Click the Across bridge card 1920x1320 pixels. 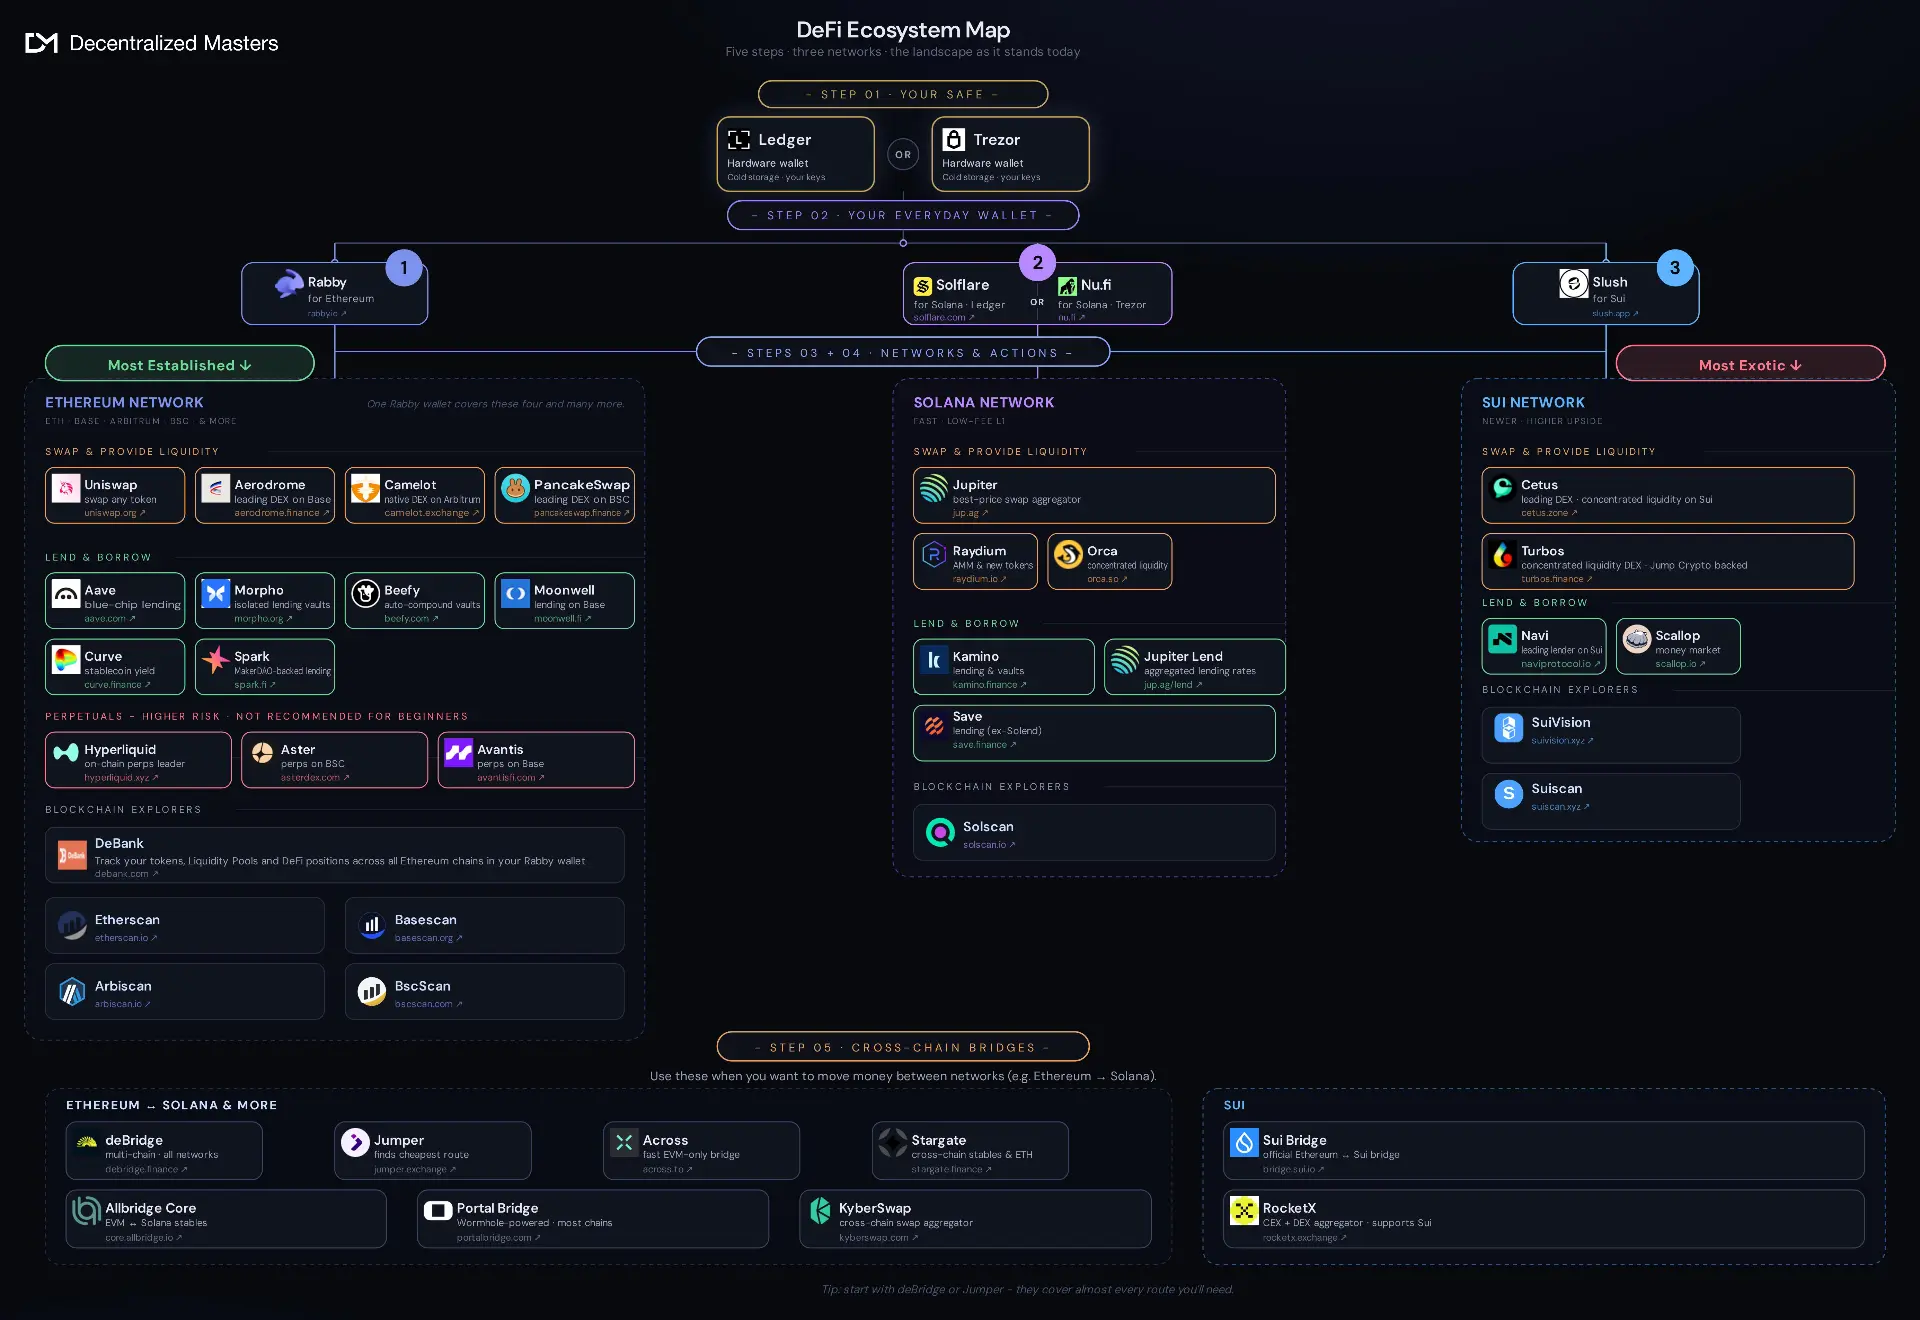coord(701,1150)
